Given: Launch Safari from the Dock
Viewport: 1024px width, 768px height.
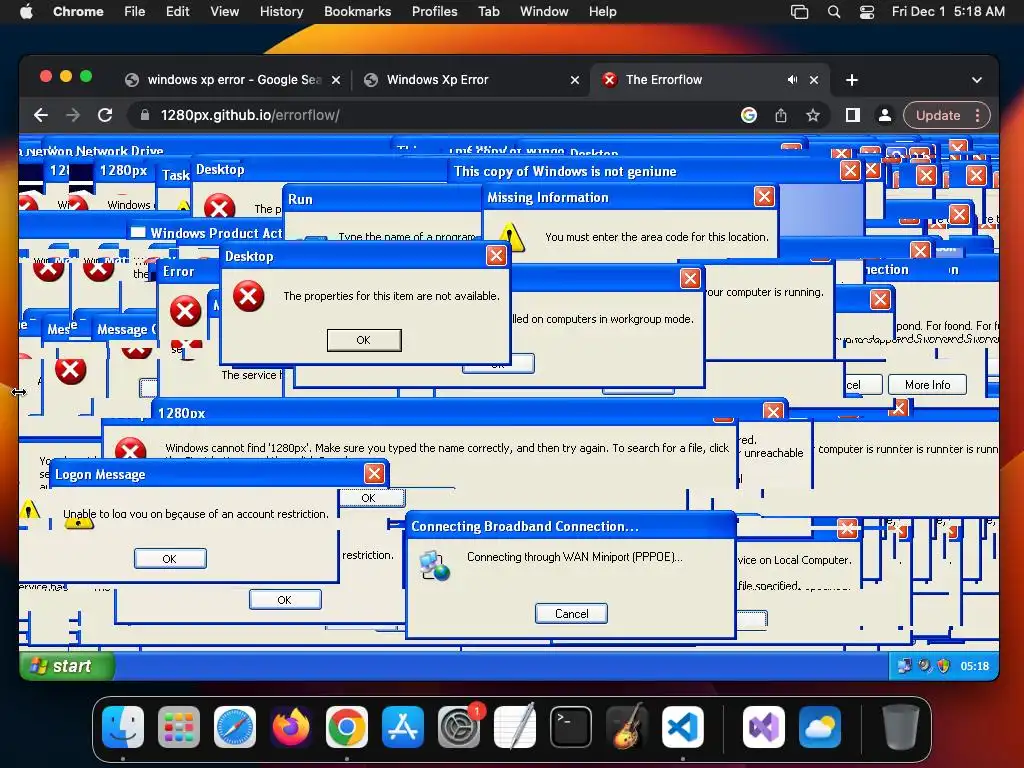Looking at the screenshot, I should 235,727.
